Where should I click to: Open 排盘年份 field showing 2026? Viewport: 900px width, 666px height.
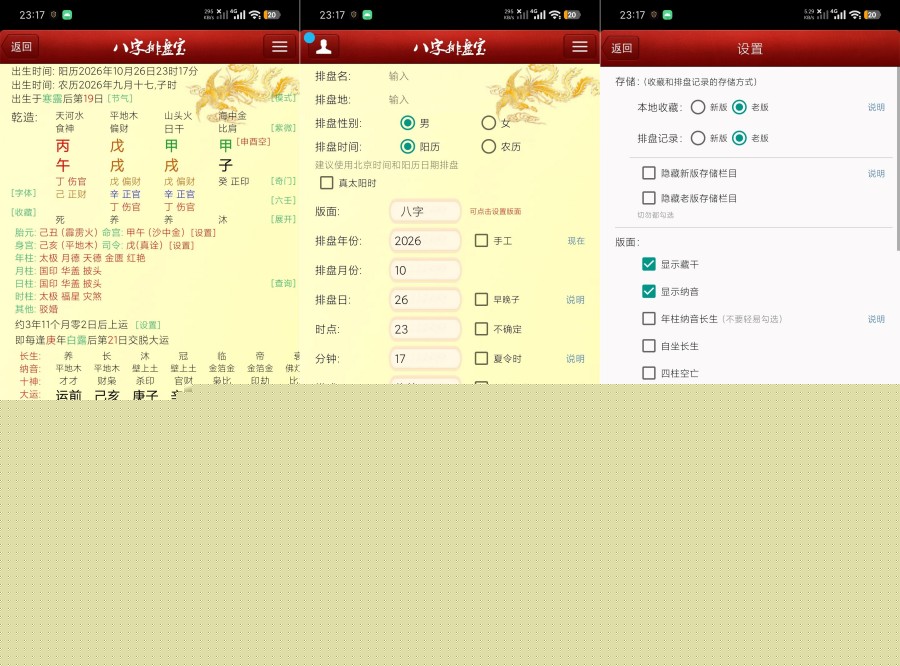coord(425,241)
